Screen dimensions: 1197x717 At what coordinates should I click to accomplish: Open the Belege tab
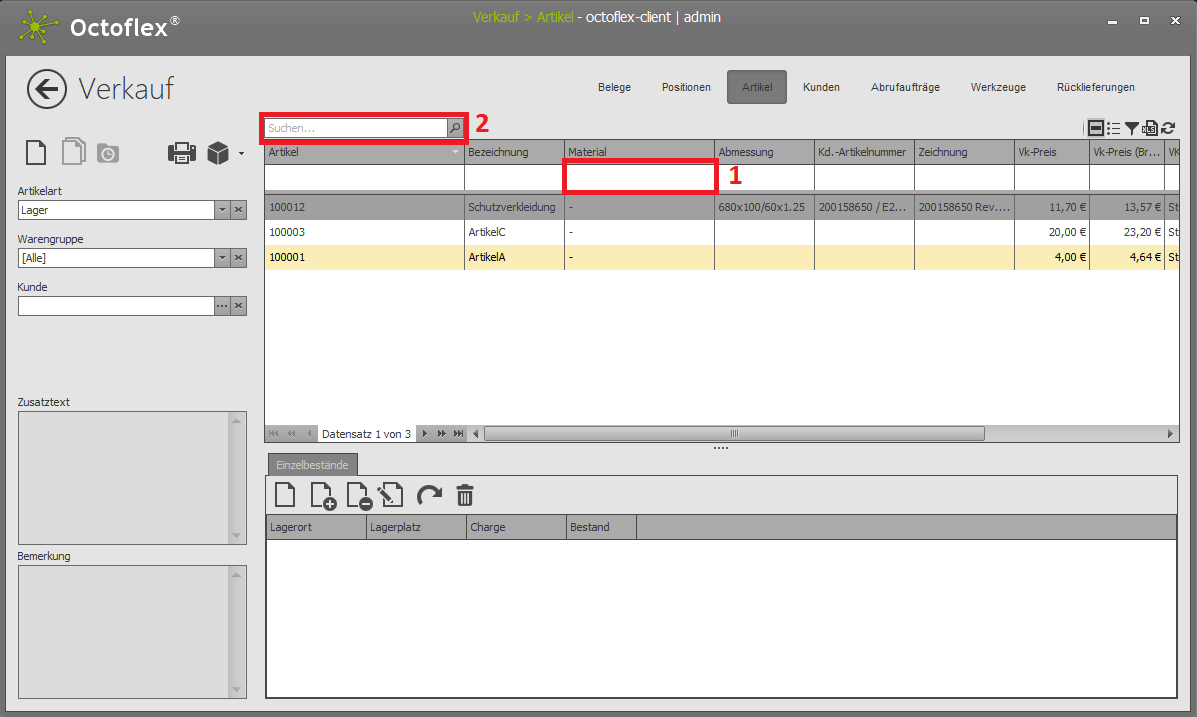pos(614,87)
